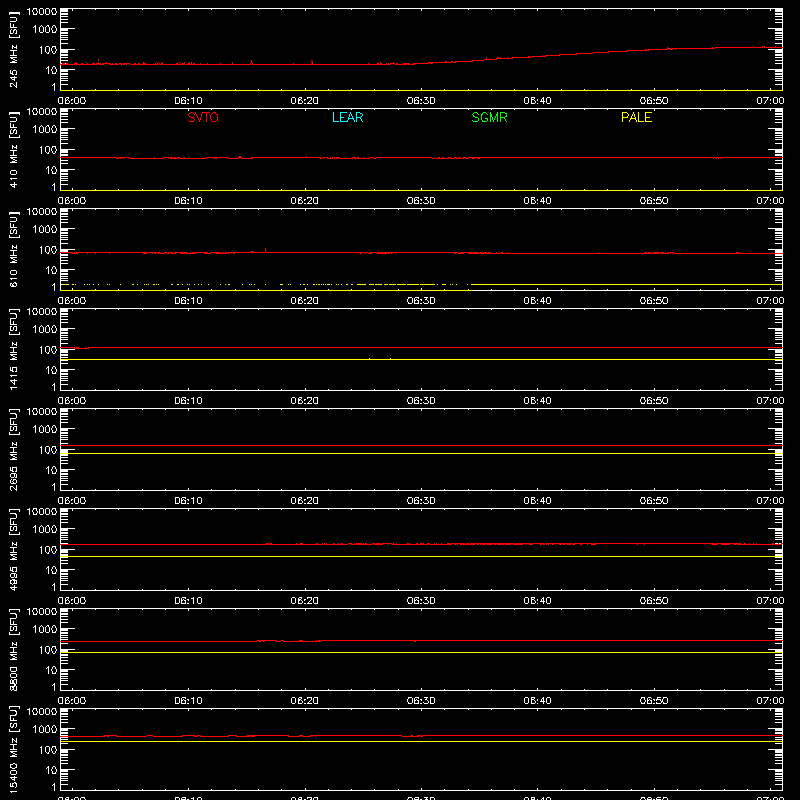Select the 8800 MHz [SFU] axis title
The height and width of the screenshot is (800, 800).
(x=13, y=650)
